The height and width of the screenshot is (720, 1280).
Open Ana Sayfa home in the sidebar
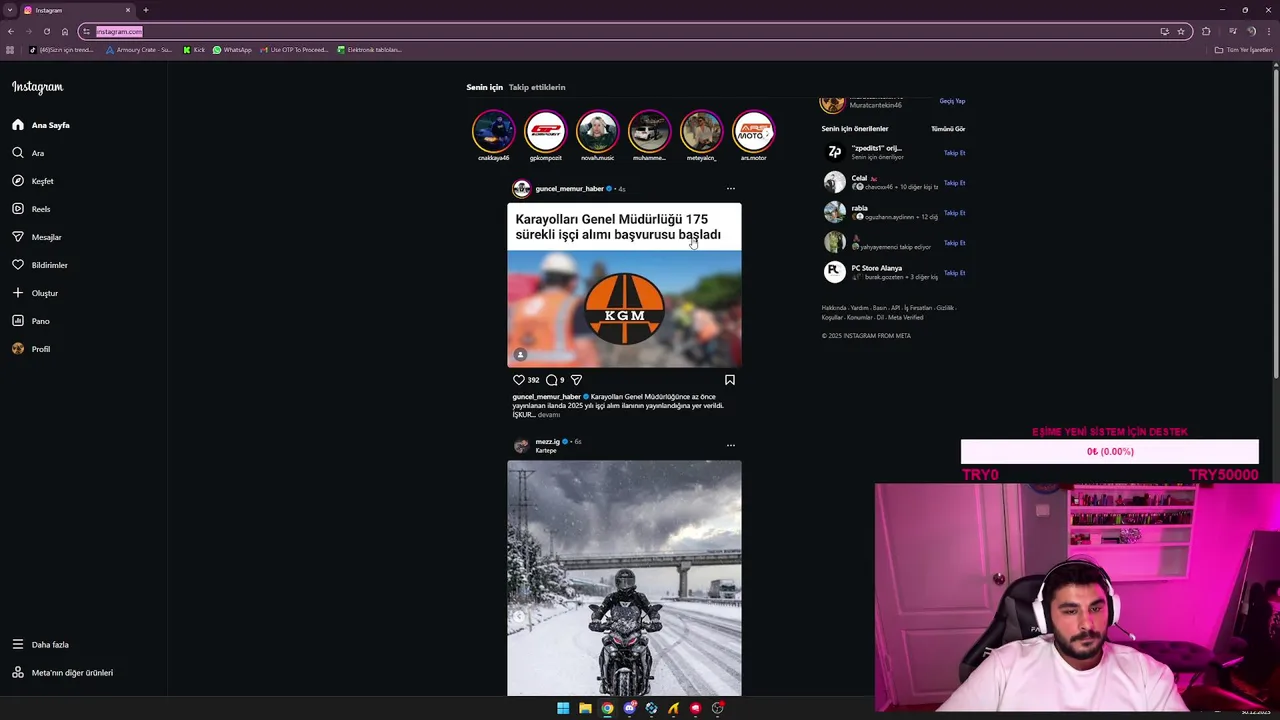[41, 125]
